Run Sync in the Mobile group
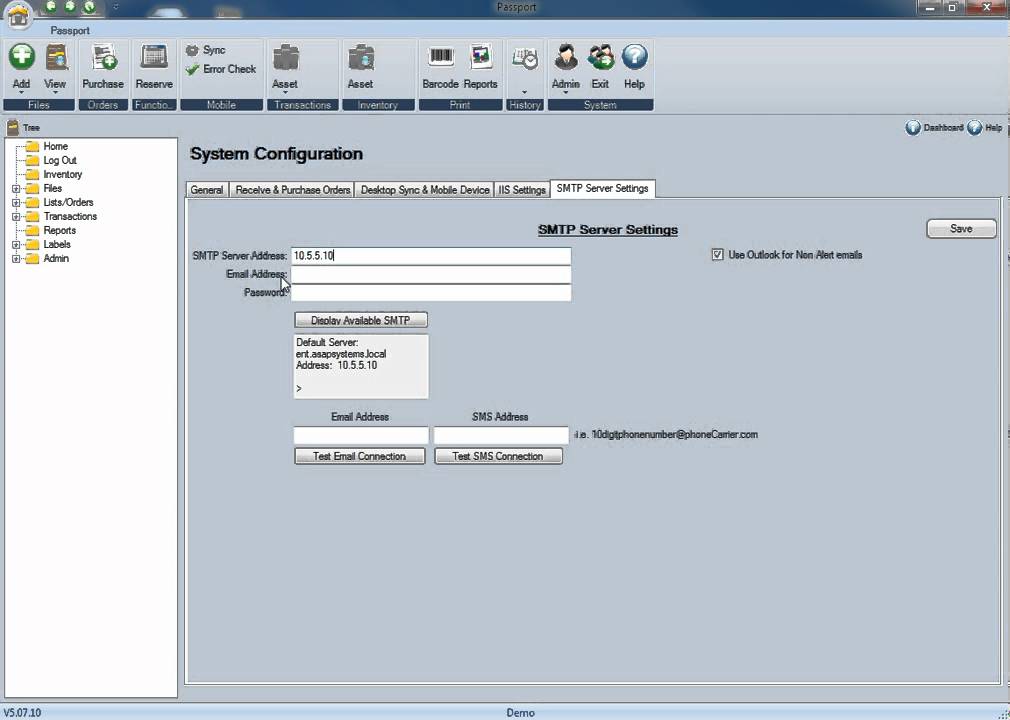 pyautogui.click(x=205, y=50)
